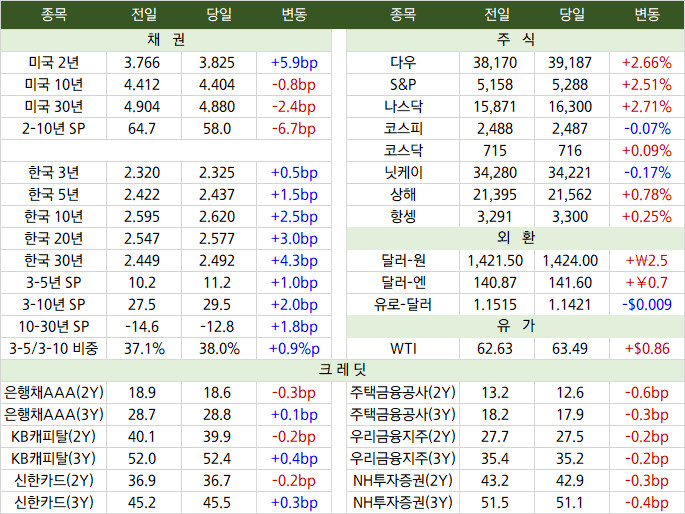Click the 채 권 section header

pyautogui.click(x=166, y=40)
